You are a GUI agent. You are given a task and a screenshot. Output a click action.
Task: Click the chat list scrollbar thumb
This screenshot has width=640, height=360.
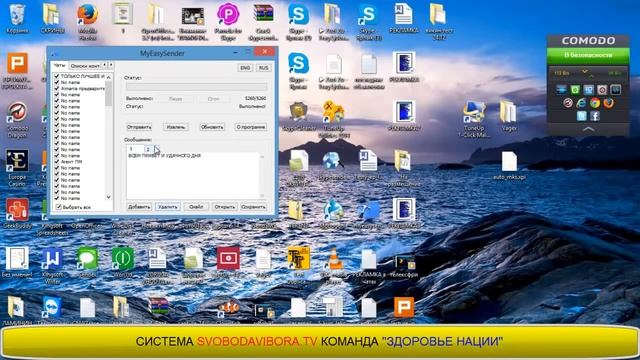pyautogui.click(x=109, y=93)
